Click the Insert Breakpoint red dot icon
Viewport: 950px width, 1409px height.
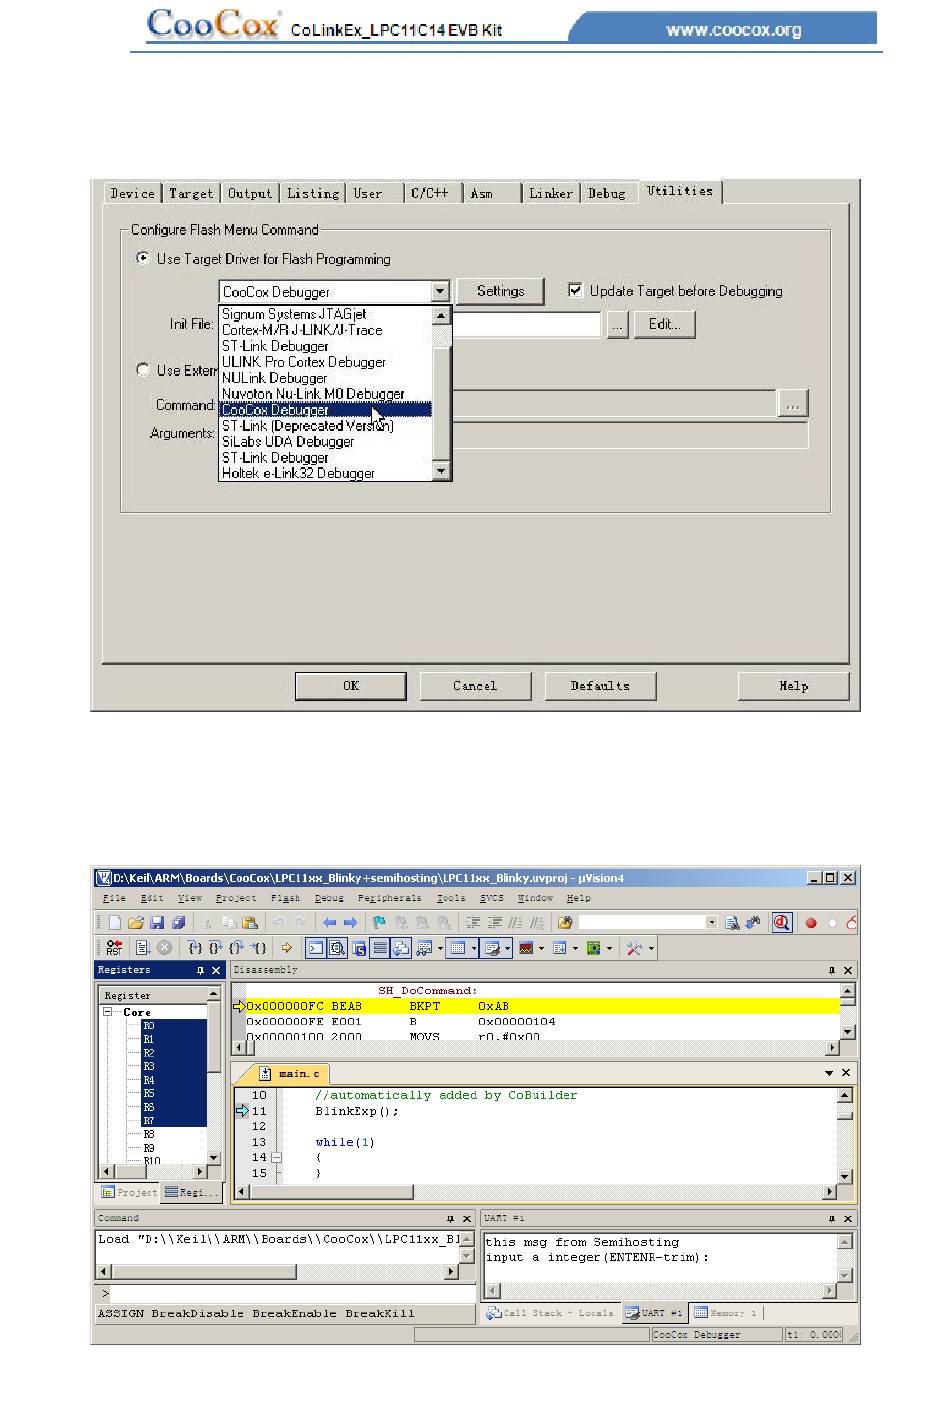[x=811, y=923]
